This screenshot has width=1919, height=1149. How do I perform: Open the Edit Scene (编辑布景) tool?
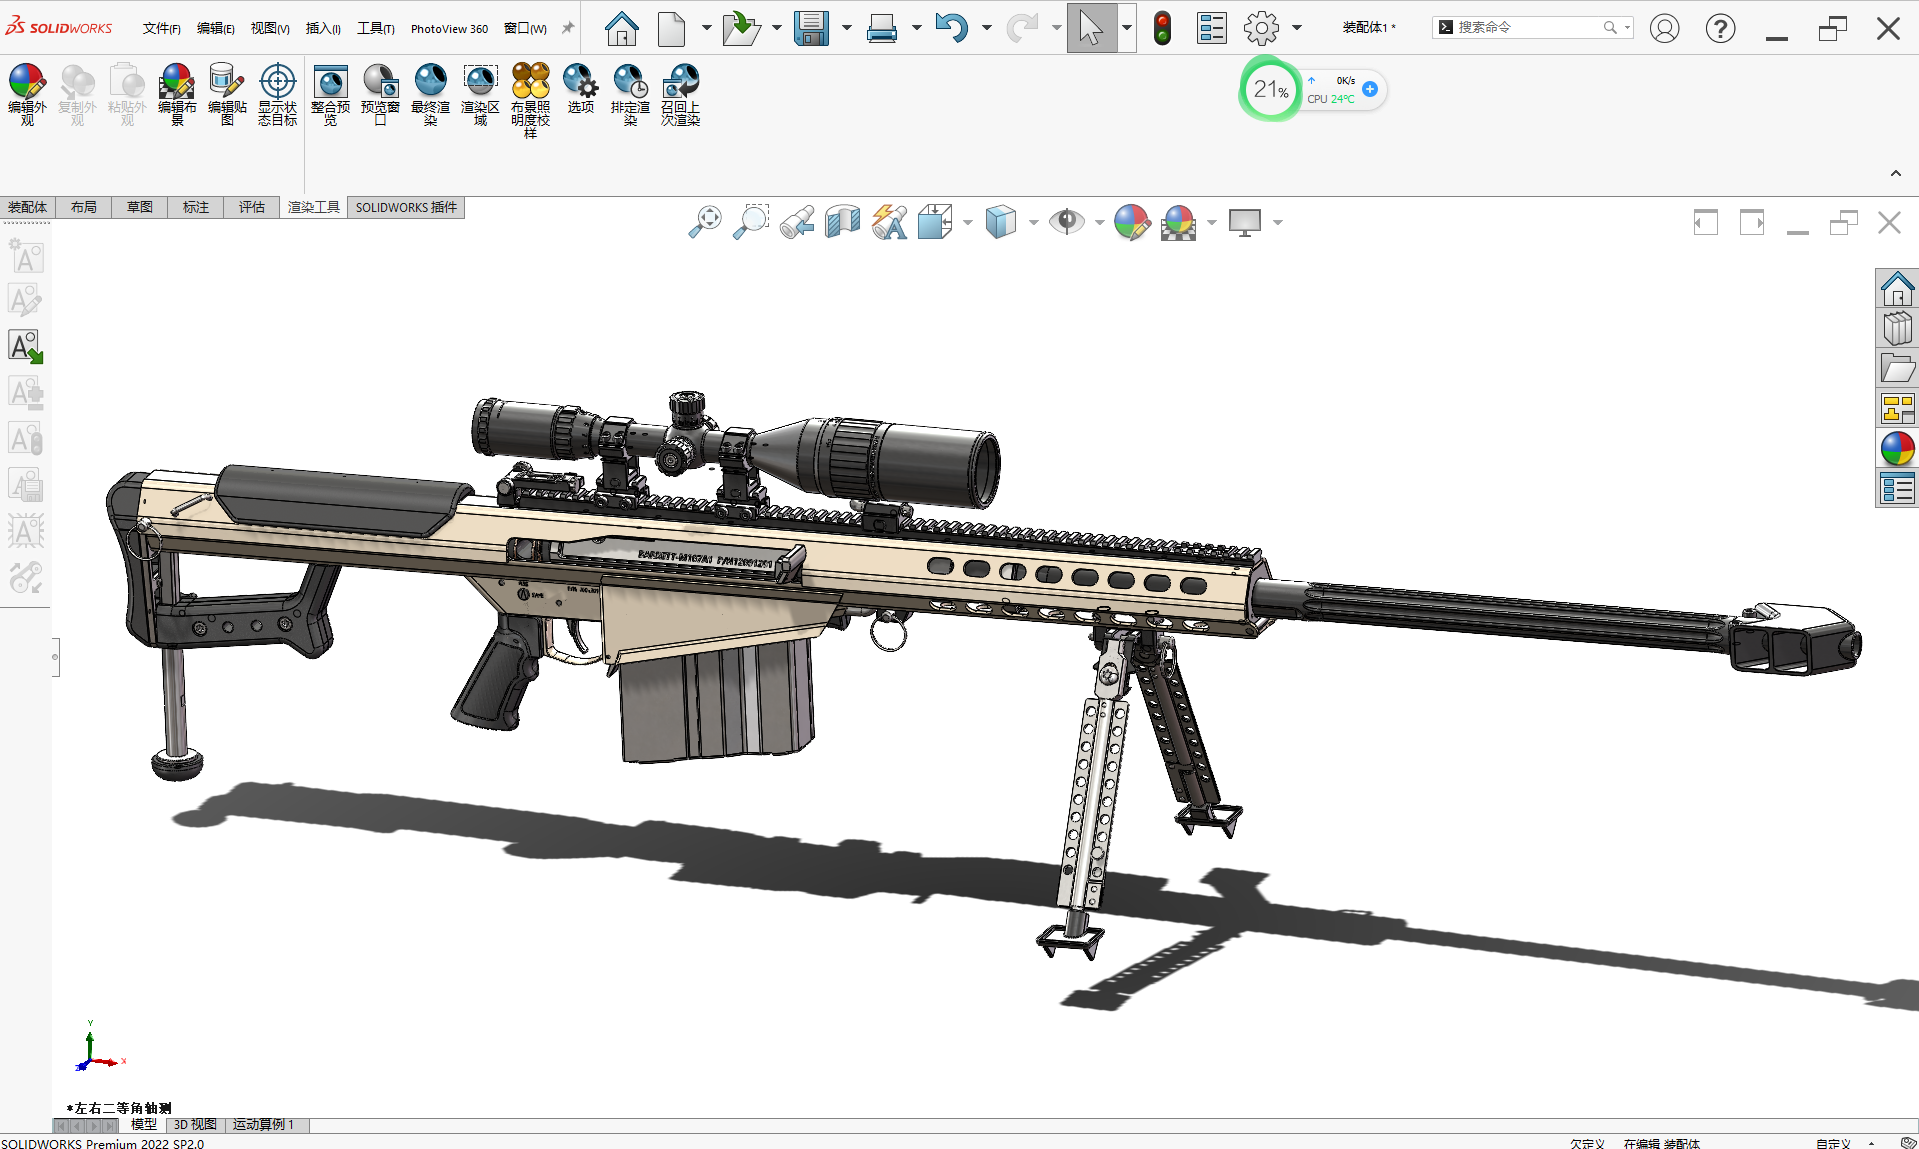(x=177, y=94)
